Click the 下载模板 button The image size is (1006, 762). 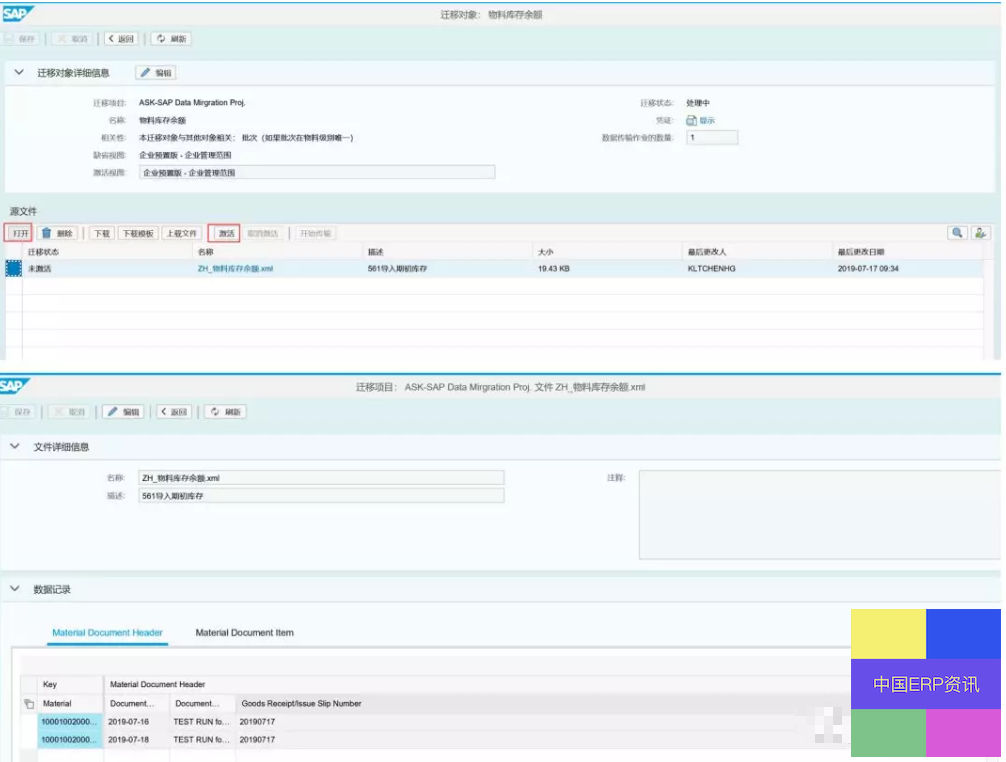138,233
